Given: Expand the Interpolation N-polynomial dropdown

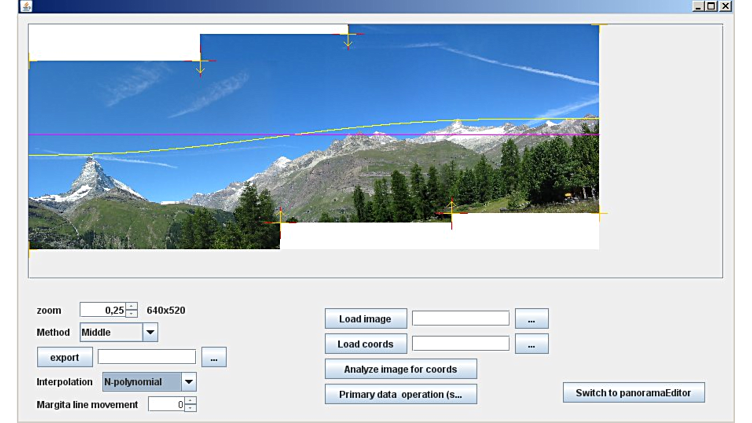Looking at the screenshot, I should pos(188,382).
